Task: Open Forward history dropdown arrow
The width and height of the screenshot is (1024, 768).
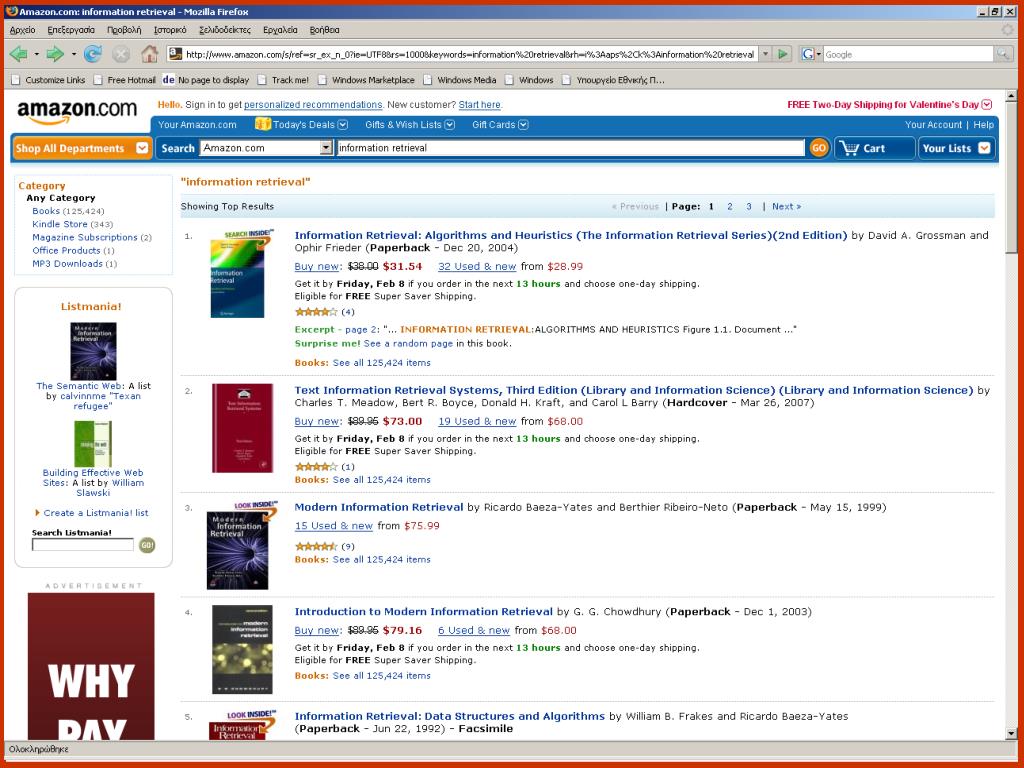Action: (74, 54)
